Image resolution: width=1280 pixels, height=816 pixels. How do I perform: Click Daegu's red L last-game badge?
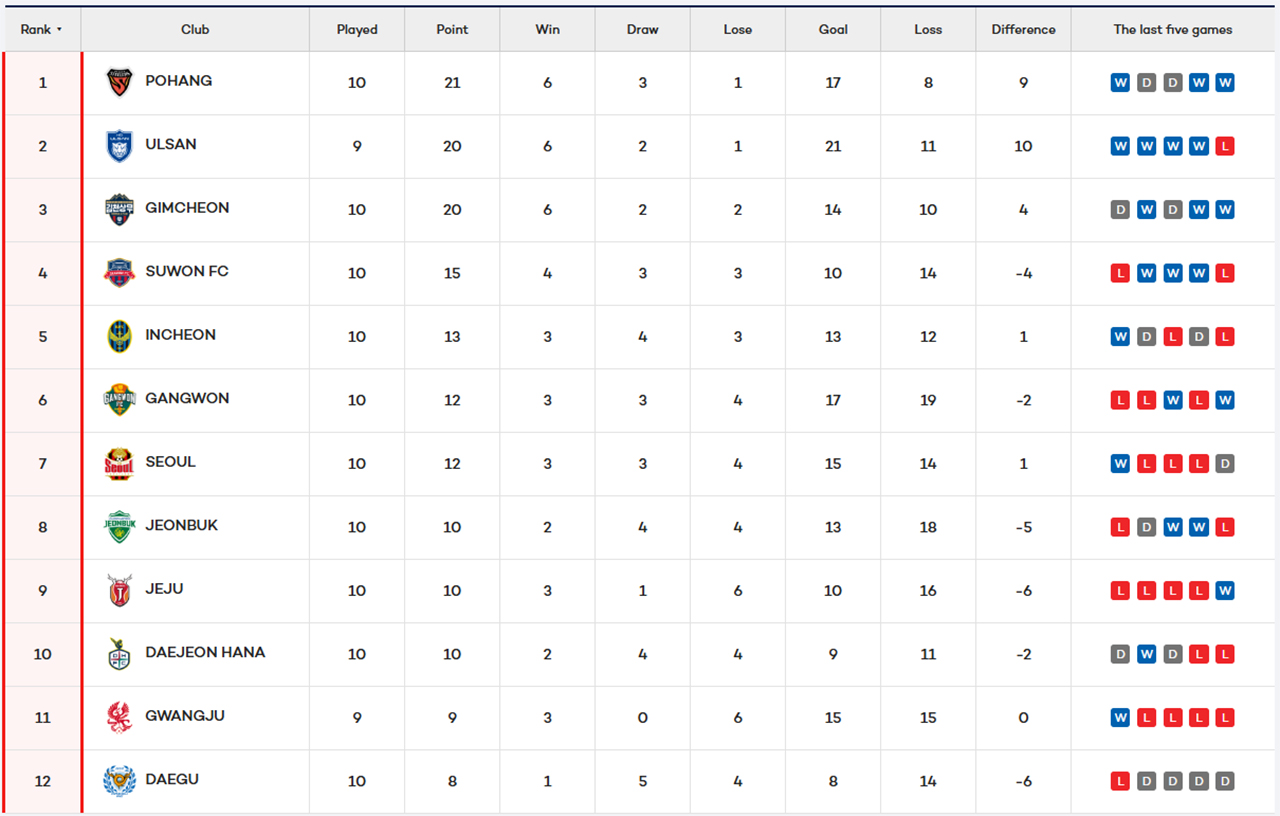coord(1120,781)
